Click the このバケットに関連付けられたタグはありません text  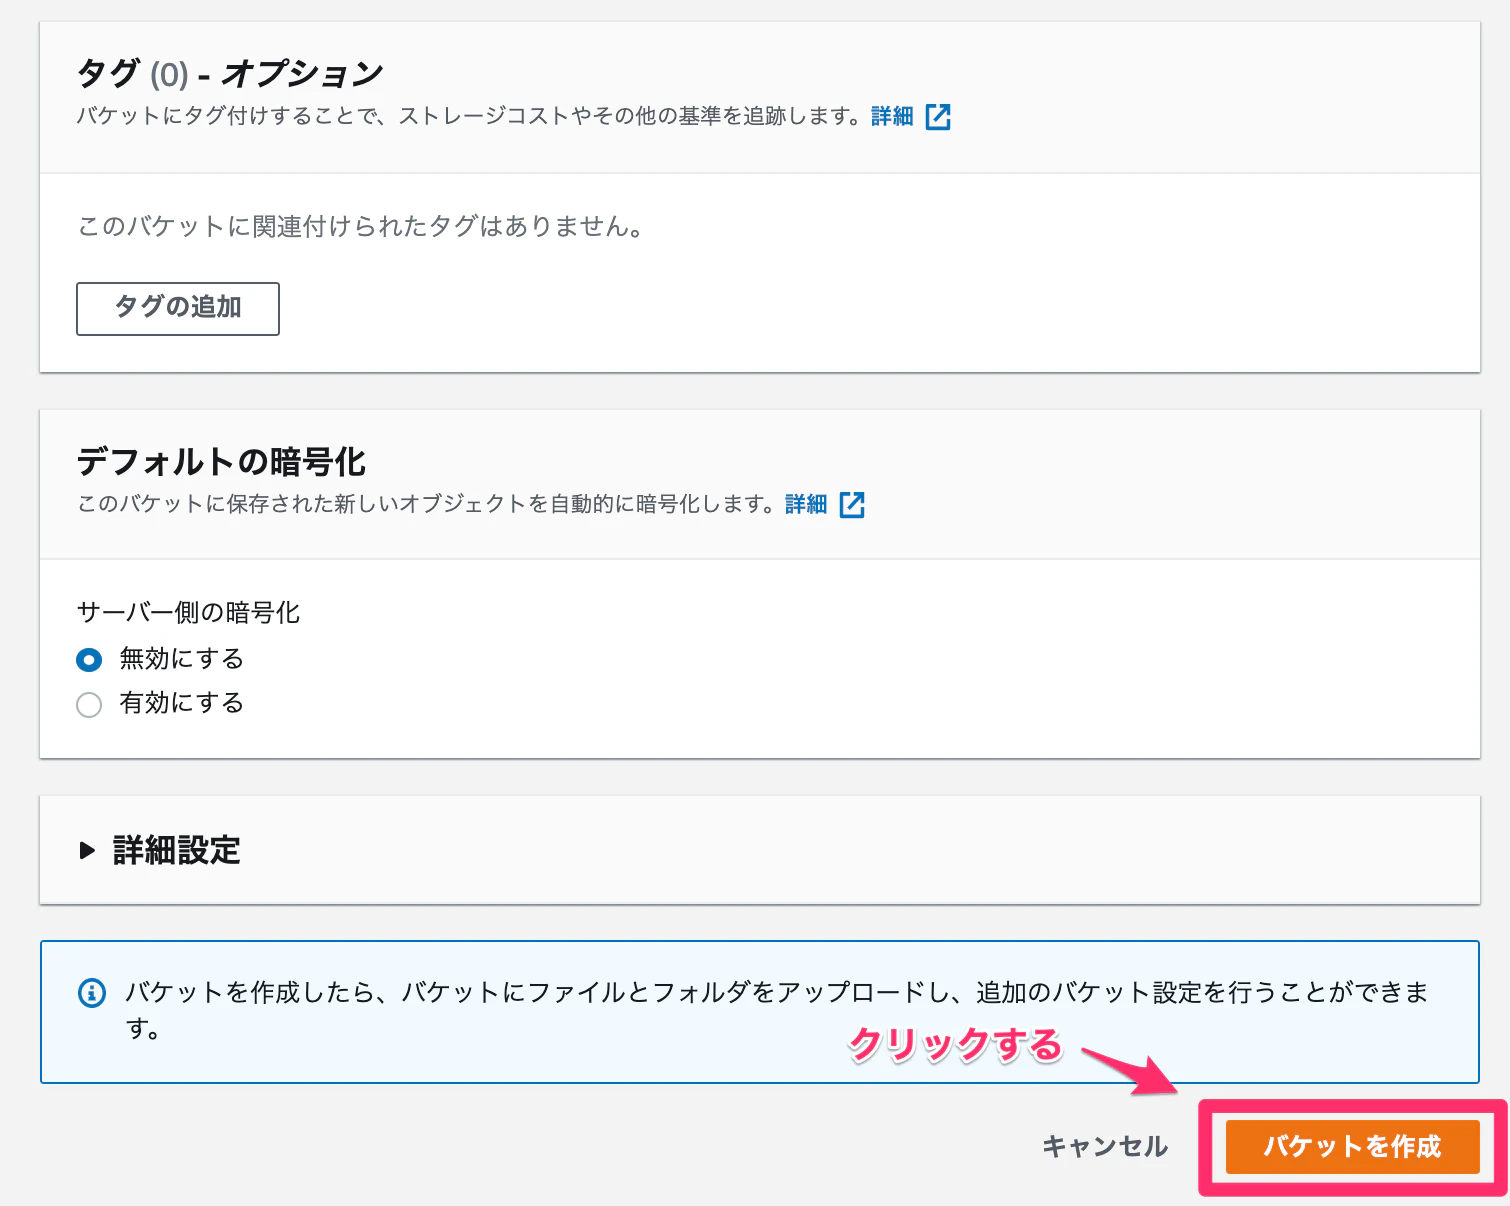(x=360, y=227)
